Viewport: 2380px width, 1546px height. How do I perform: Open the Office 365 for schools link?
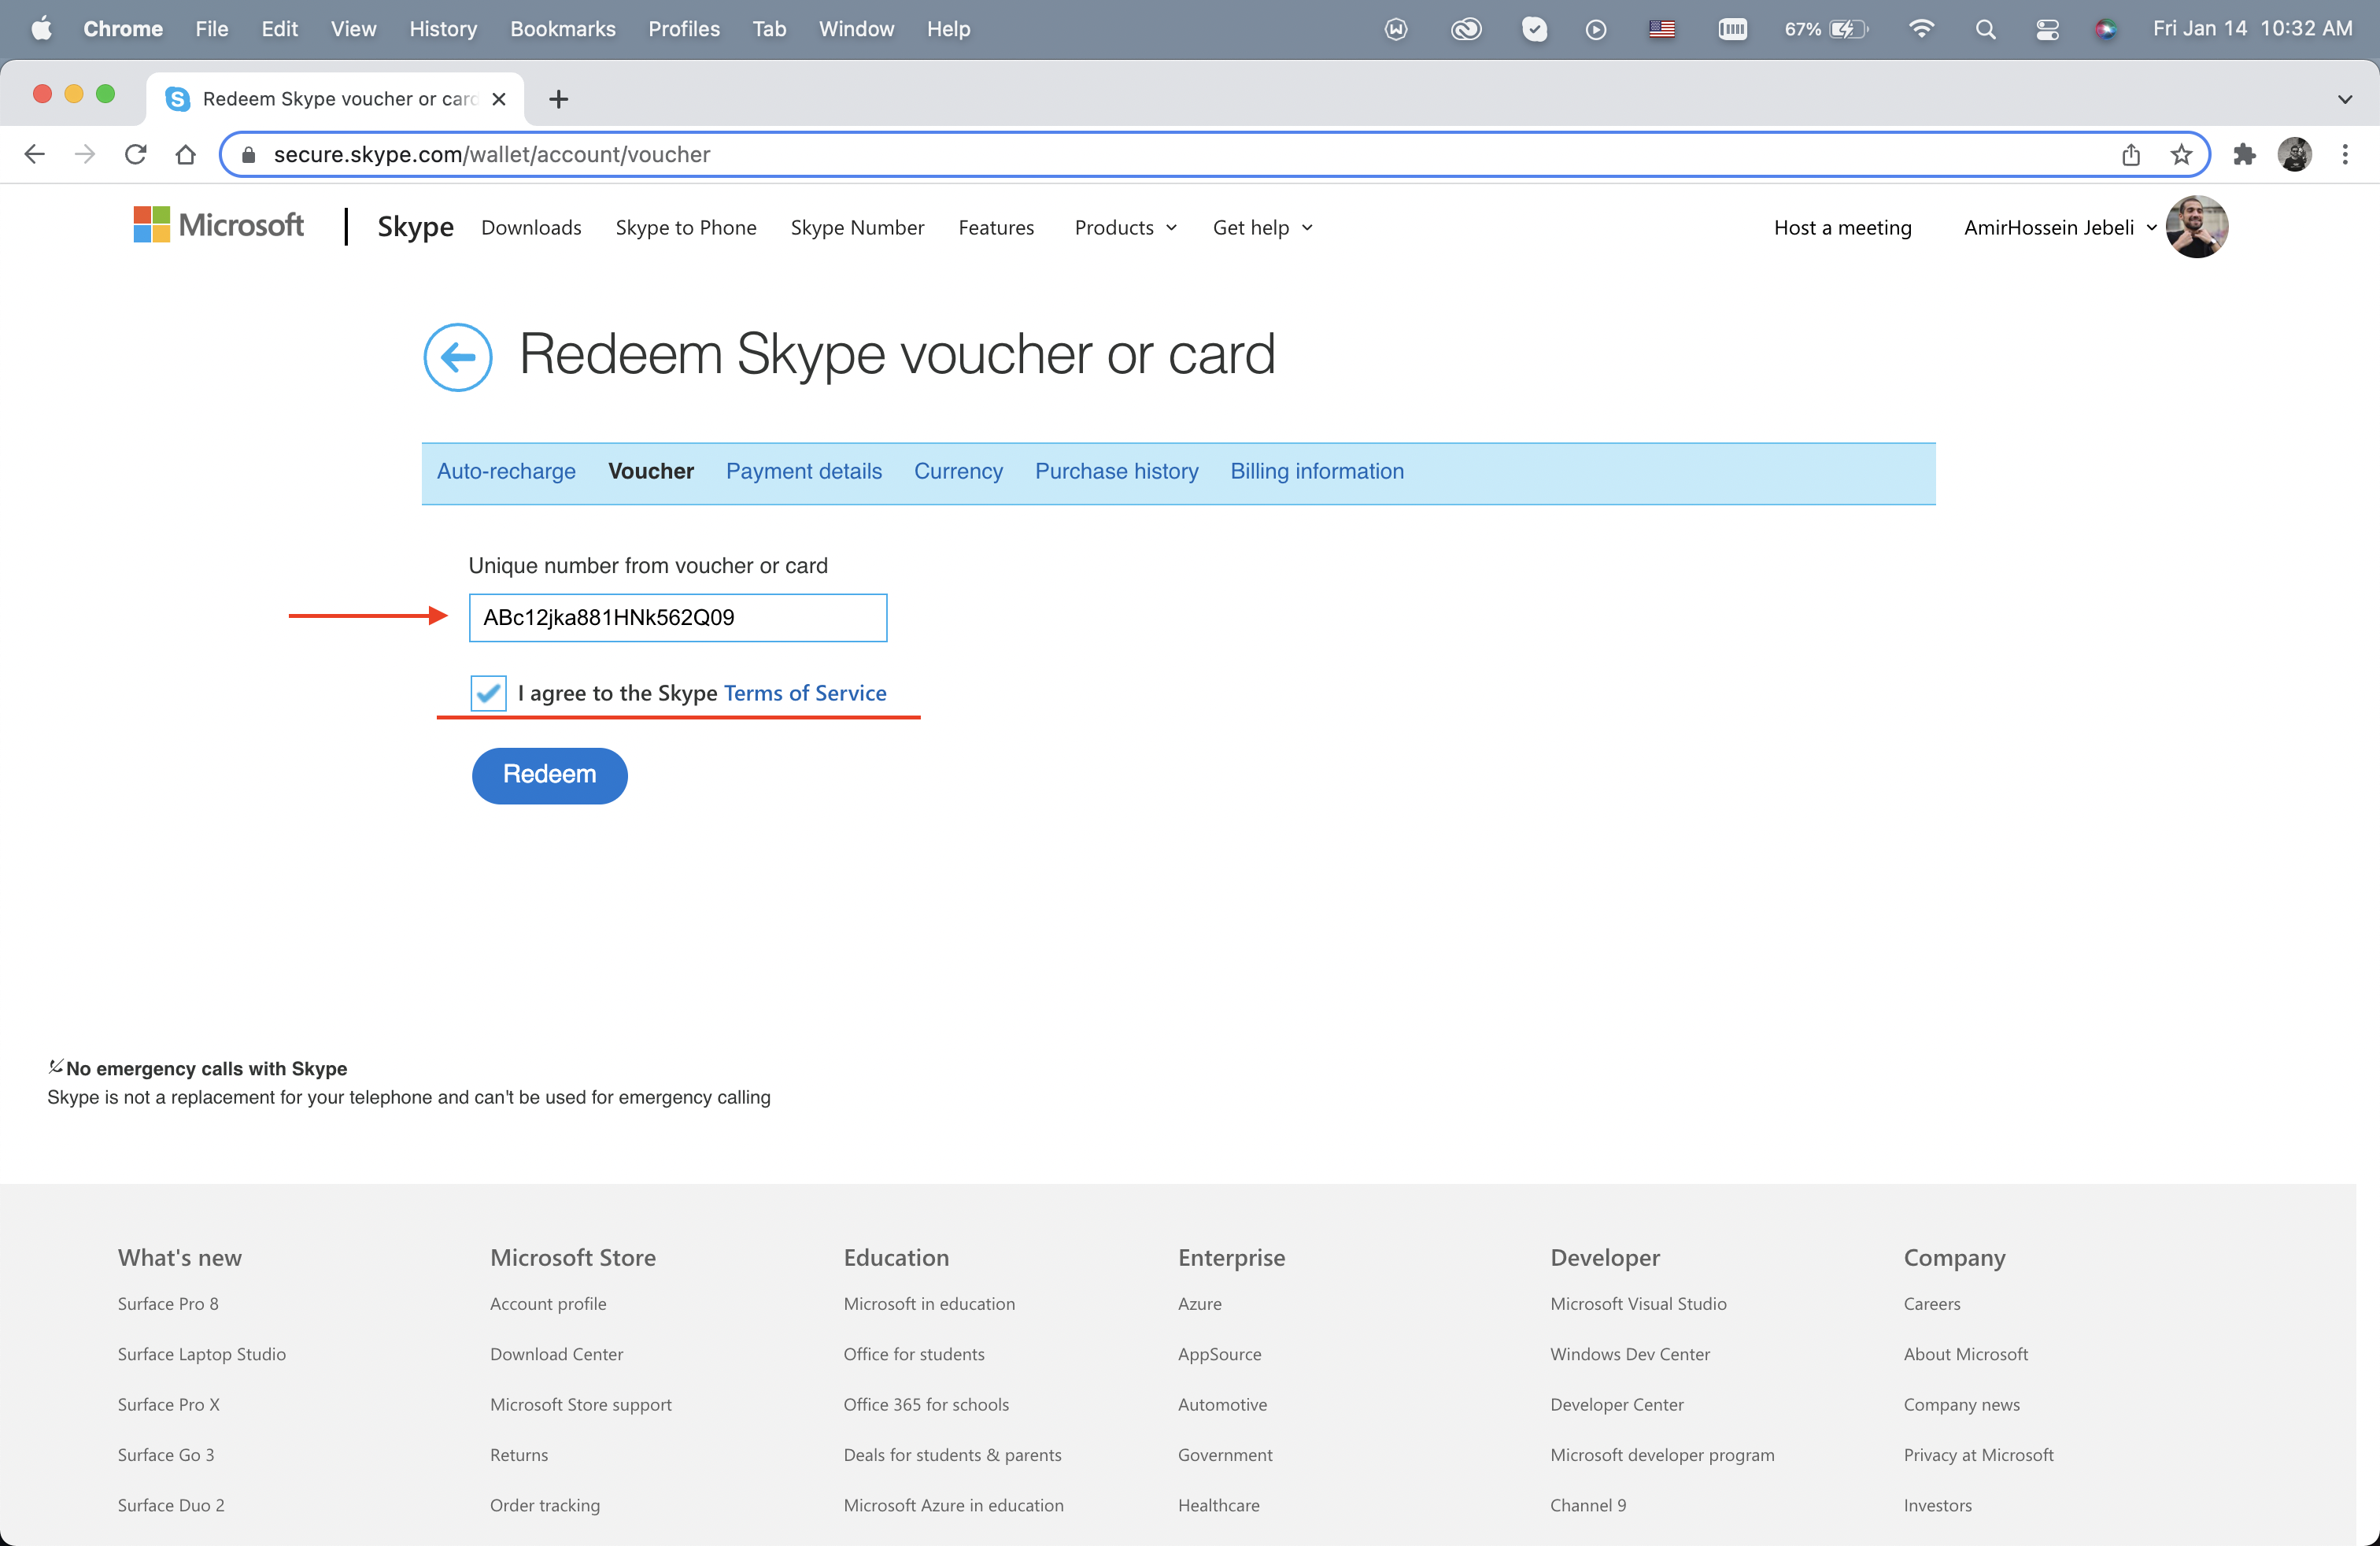pos(926,1404)
